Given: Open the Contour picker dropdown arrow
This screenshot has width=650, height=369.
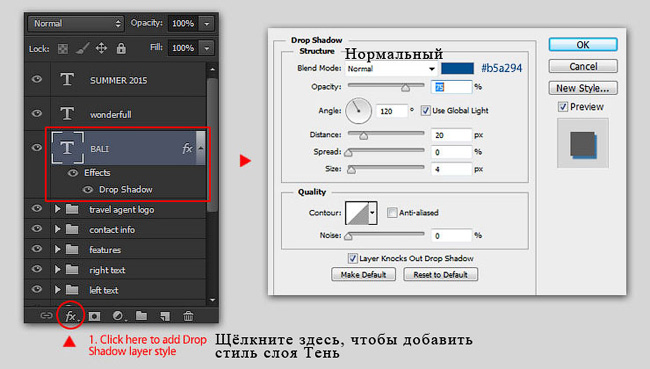Looking at the screenshot, I should click(x=372, y=213).
